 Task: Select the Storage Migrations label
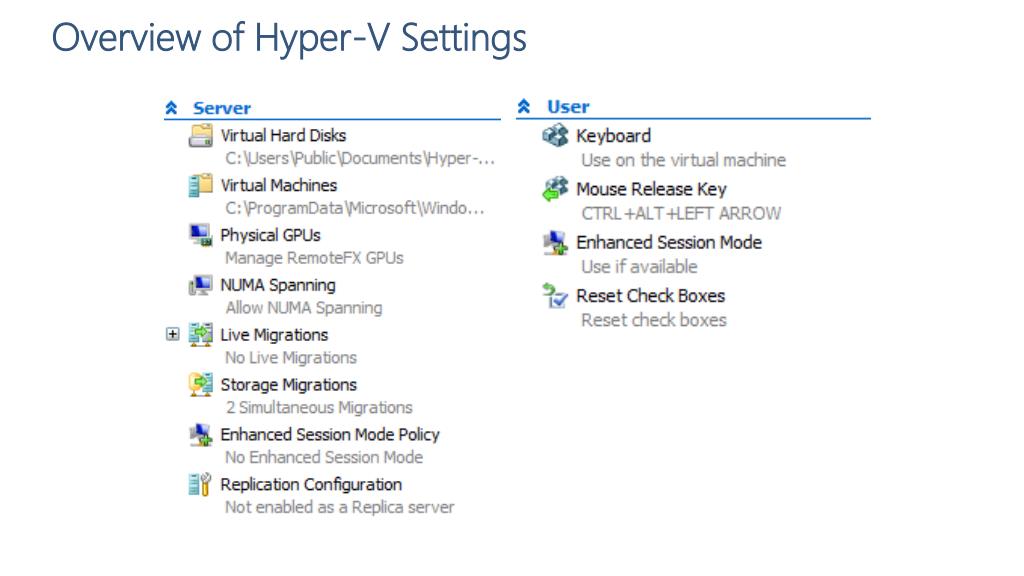[289, 385]
